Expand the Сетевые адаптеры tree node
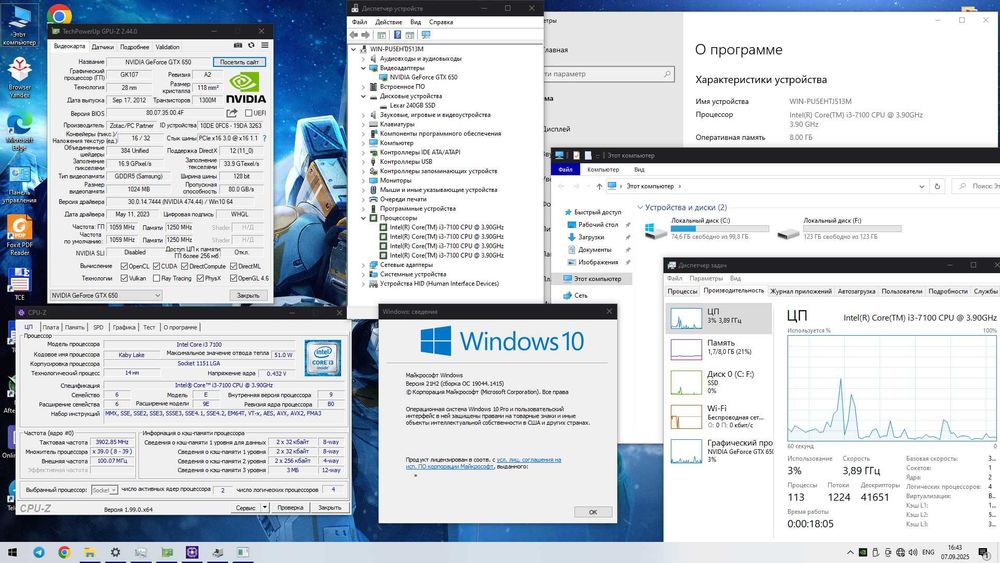The width and height of the screenshot is (1000, 563). [x=364, y=265]
